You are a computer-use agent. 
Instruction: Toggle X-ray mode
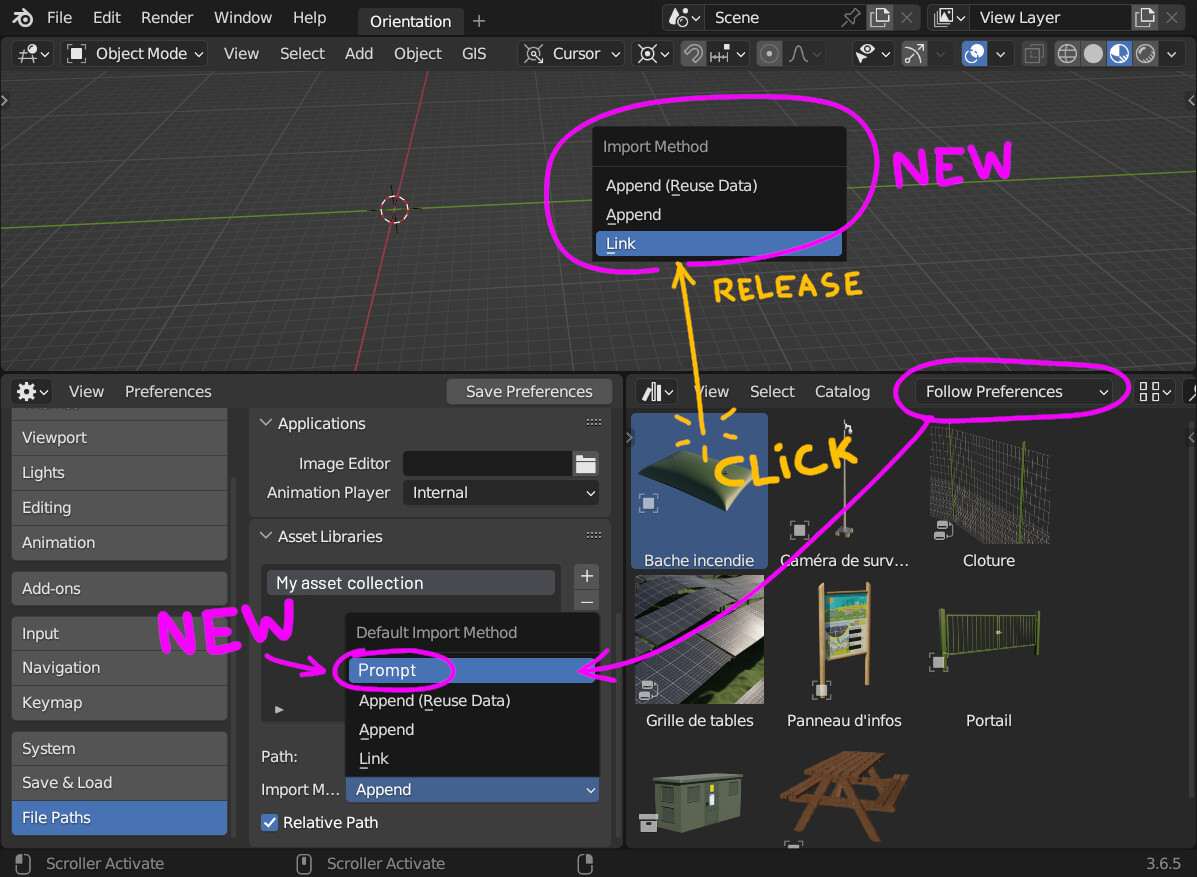click(x=1034, y=53)
